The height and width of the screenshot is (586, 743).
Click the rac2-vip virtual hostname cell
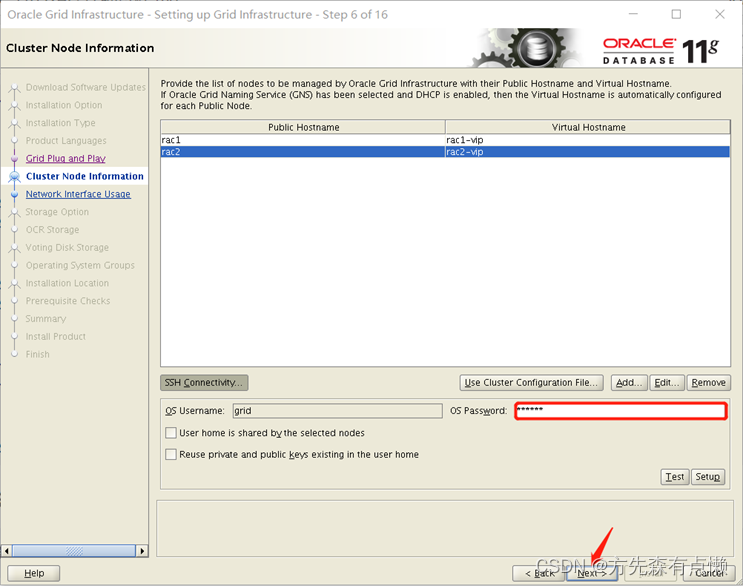tap(588, 152)
